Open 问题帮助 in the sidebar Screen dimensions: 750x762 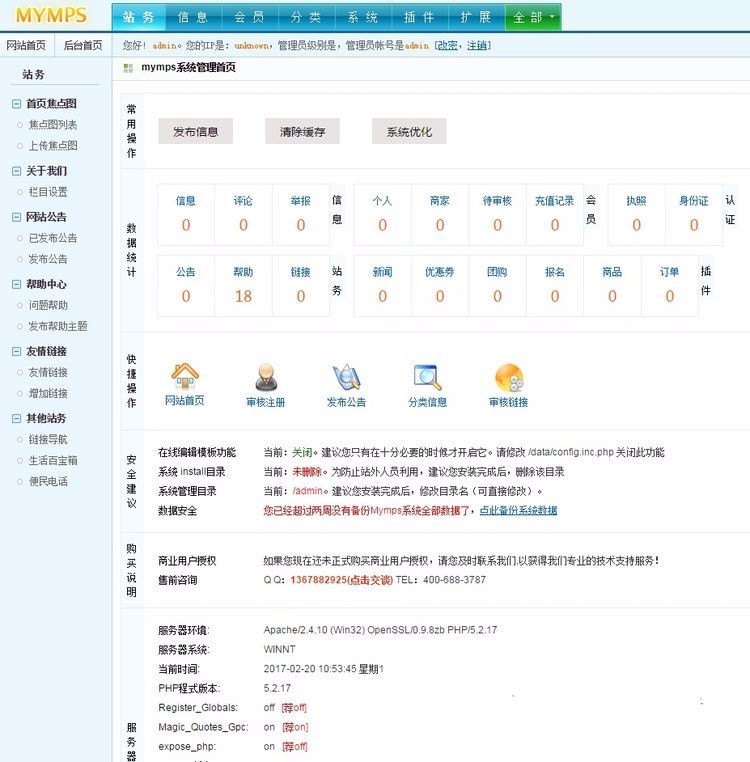tap(48, 305)
